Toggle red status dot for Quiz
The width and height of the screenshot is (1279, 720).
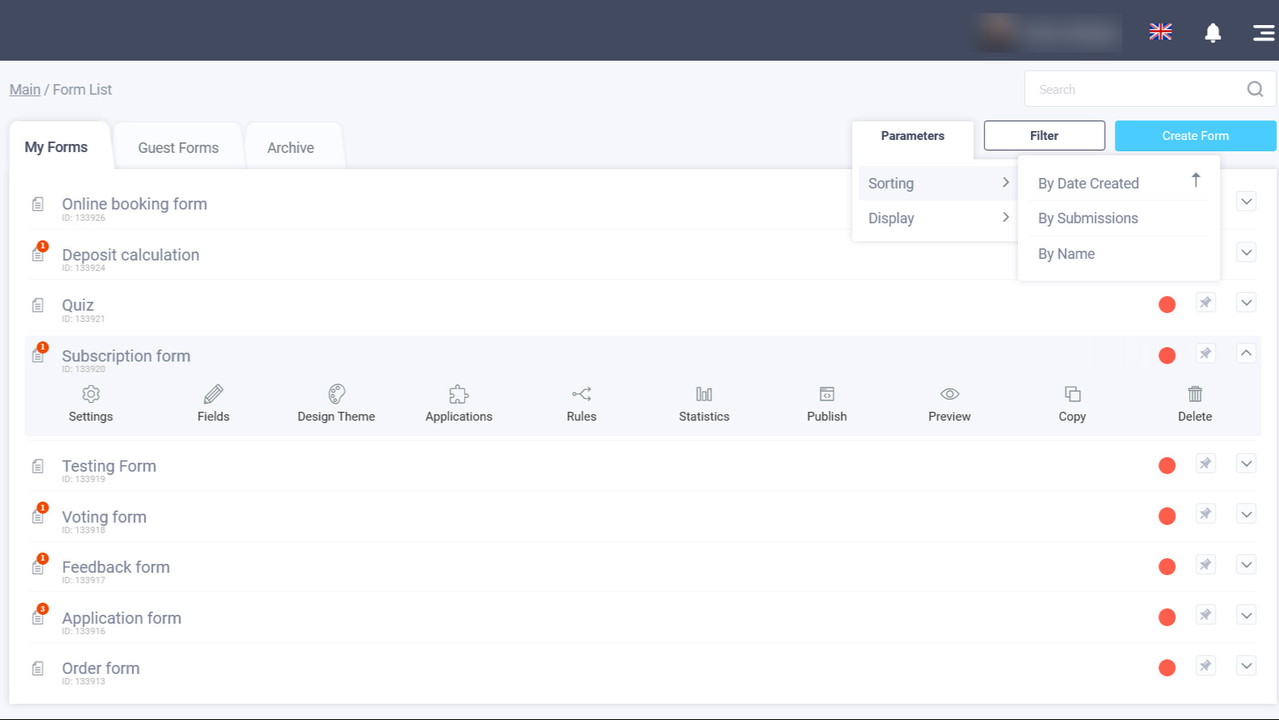pyautogui.click(x=1167, y=305)
